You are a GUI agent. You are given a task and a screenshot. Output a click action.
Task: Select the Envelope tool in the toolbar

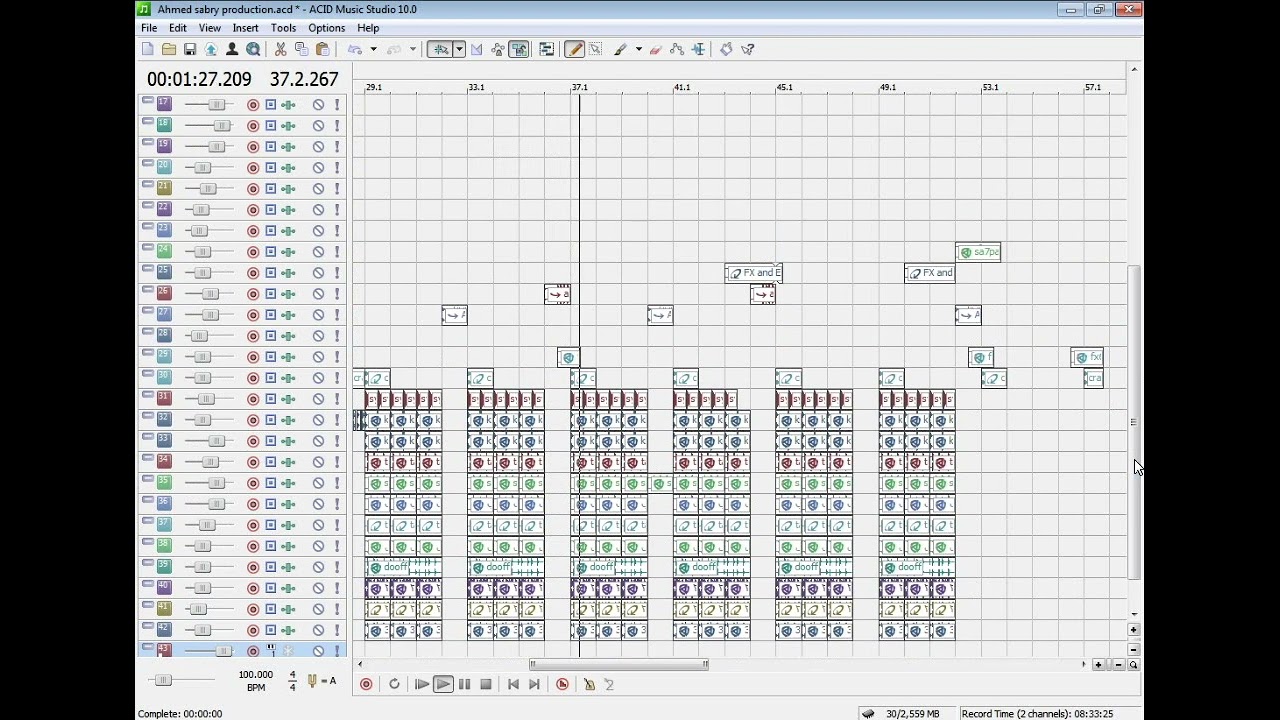coord(677,49)
